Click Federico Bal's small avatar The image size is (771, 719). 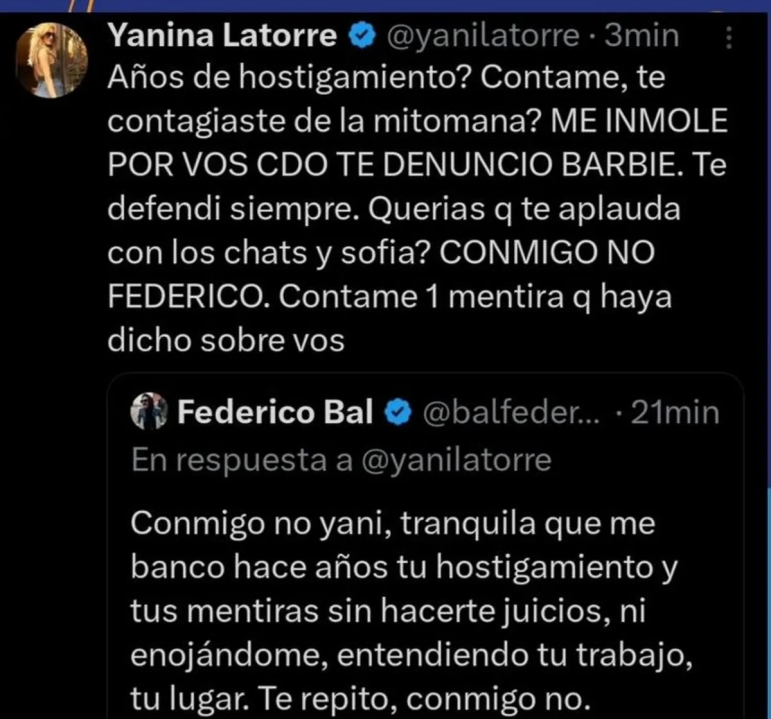coord(152,412)
